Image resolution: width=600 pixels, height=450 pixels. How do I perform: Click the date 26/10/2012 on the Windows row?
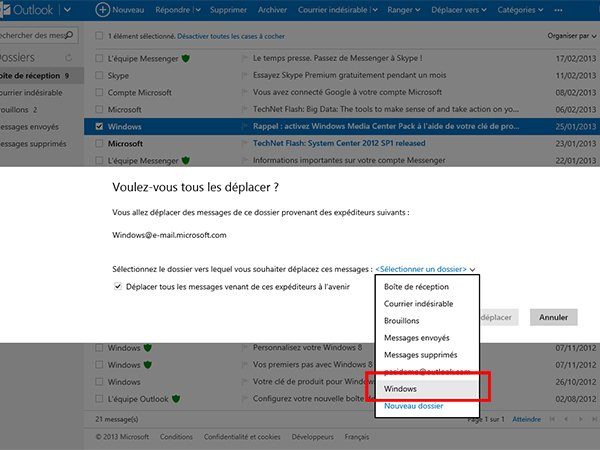click(x=576, y=382)
